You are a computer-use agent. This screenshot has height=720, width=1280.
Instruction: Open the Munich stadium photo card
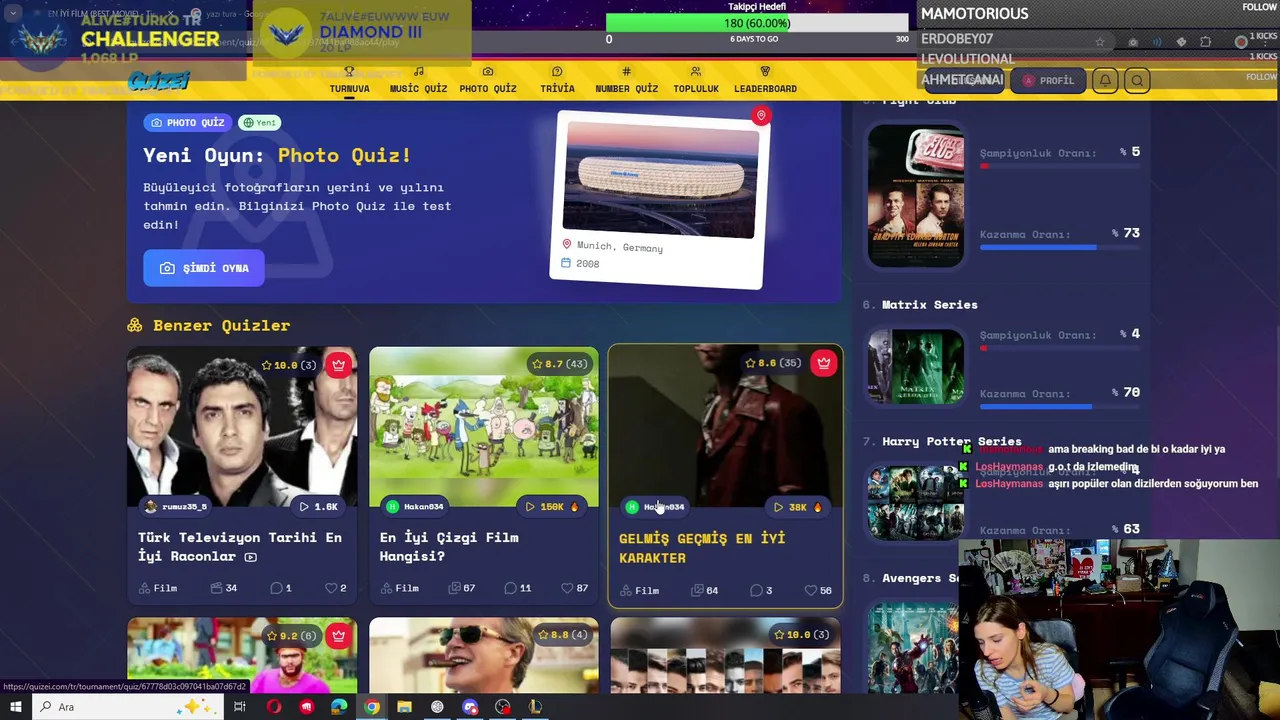click(660, 199)
